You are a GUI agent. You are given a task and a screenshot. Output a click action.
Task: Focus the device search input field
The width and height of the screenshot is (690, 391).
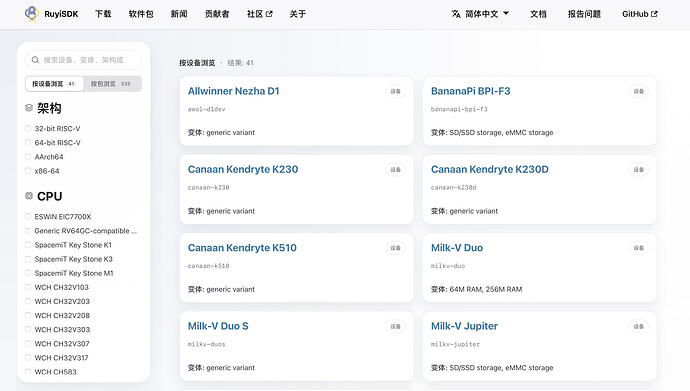pos(84,60)
